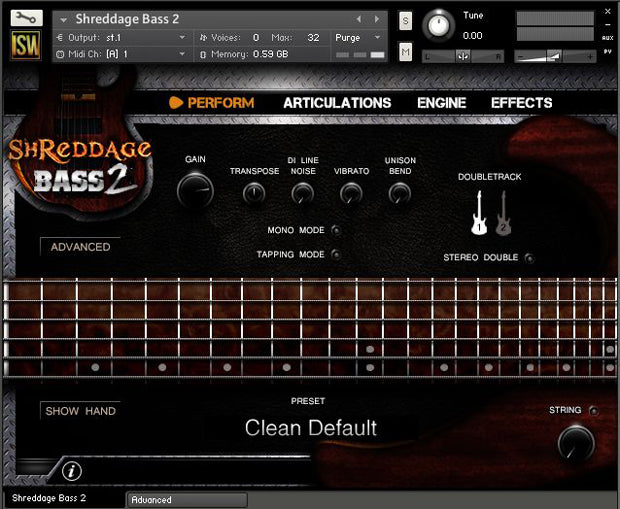The image size is (620, 509).
Task: Switch to the EFFECTS tab
Action: [x=522, y=103]
